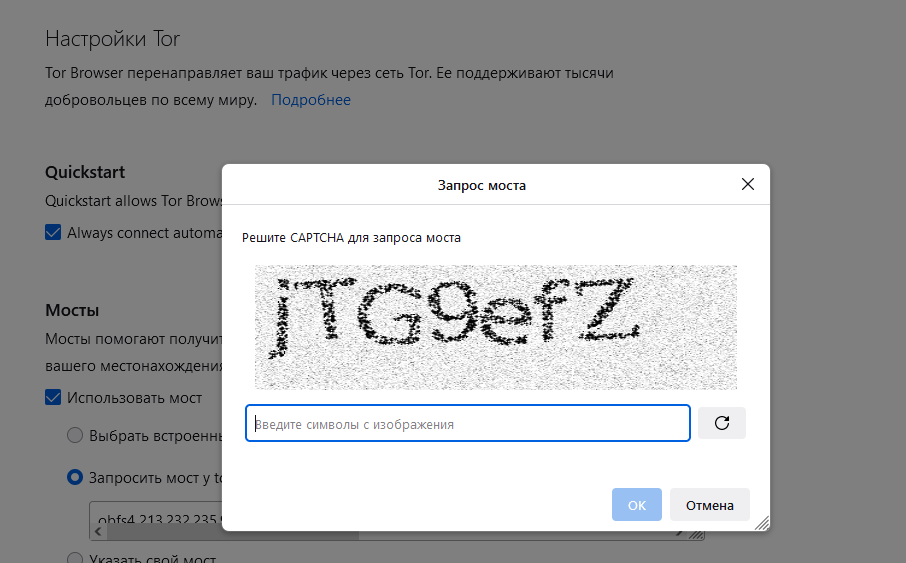This screenshot has height=563, width=906.
Task: Click Решите CAPTCHA instruction text
Action: 351,238
